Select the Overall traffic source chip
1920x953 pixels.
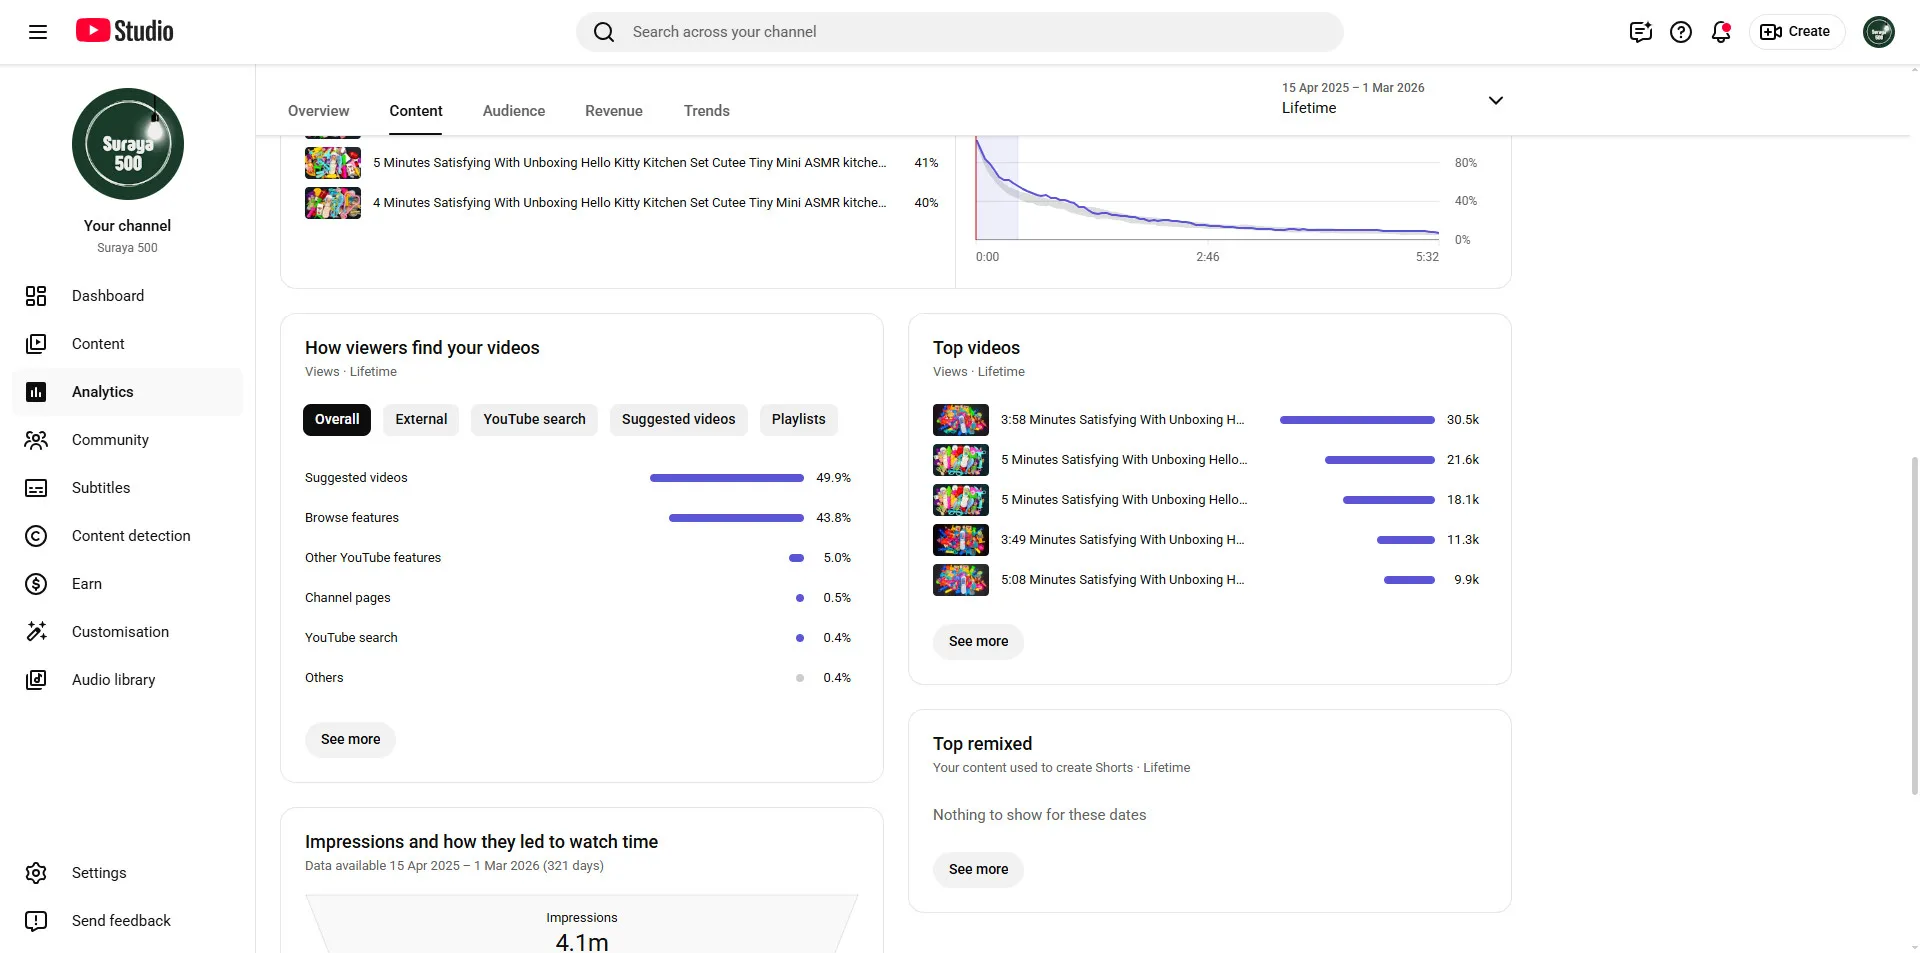click(x=337, y=420)
